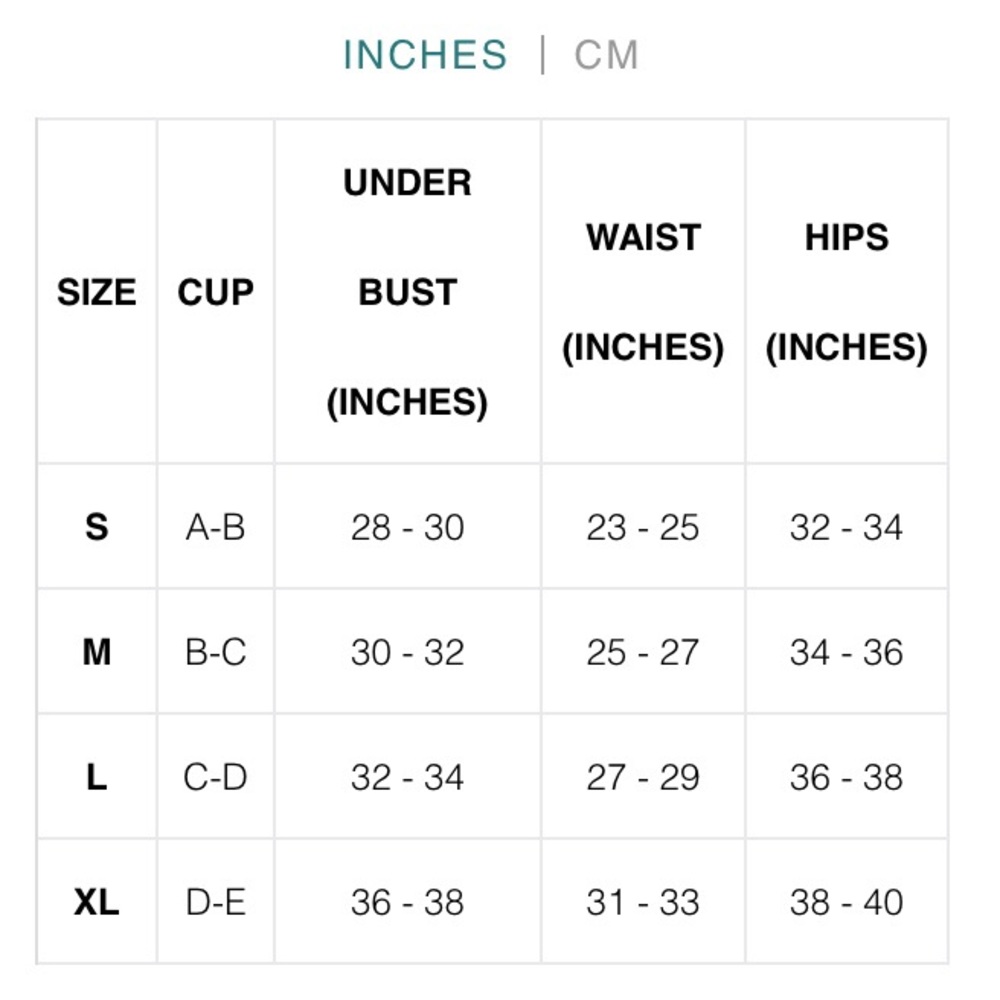
Task: Select the C-D cup cell
Action: (216, 777)
